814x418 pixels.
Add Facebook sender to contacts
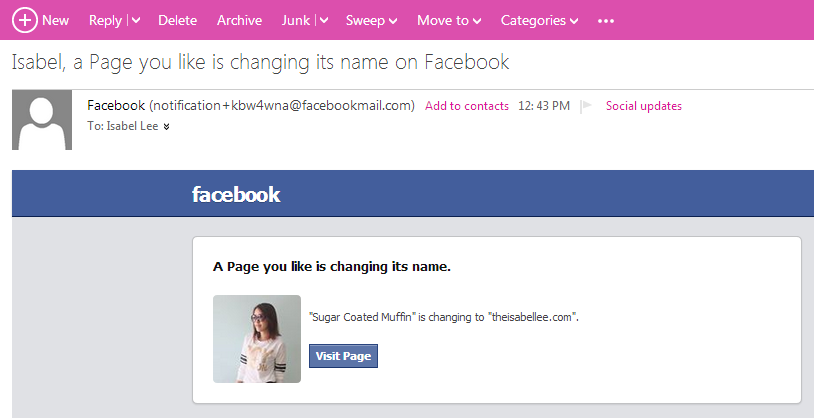[x=467, y=106]
